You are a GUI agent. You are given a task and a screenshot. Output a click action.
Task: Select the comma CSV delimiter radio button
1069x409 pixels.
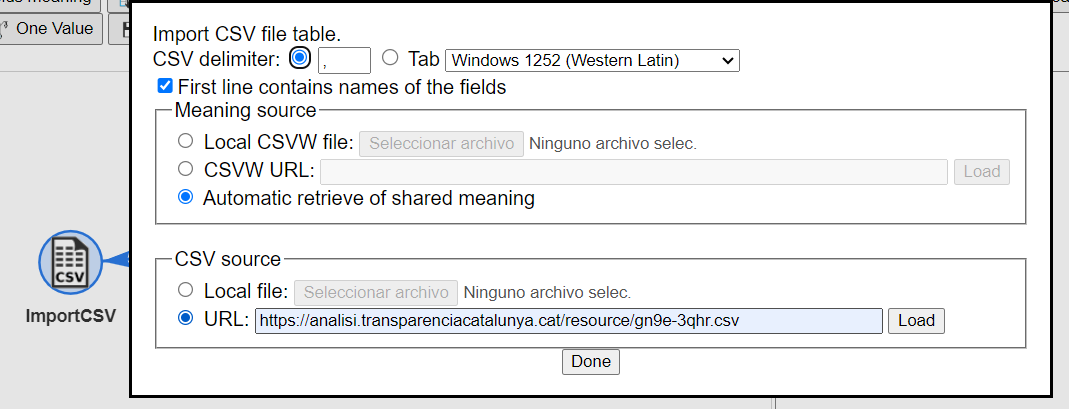299,58
